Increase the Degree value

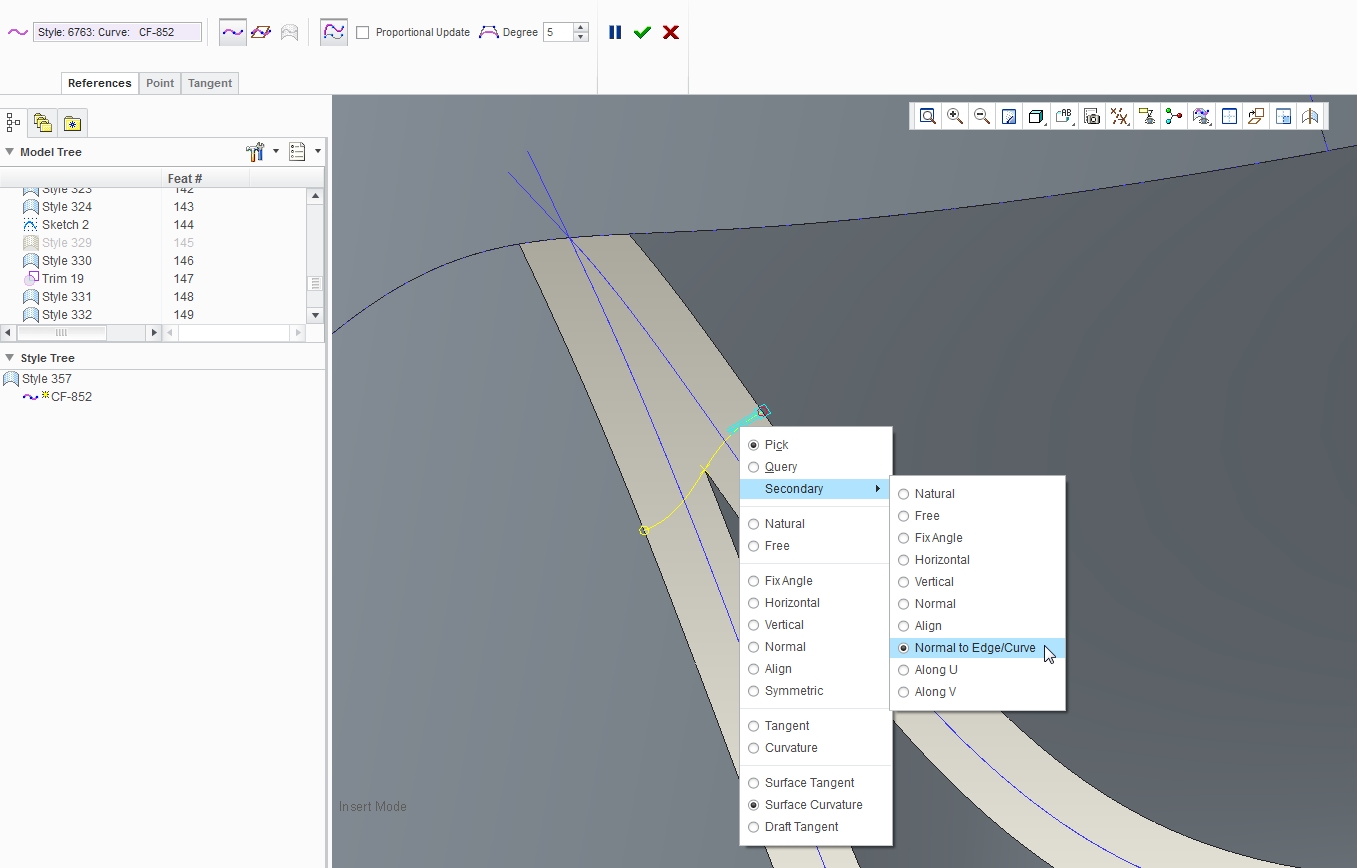[581, 27]
